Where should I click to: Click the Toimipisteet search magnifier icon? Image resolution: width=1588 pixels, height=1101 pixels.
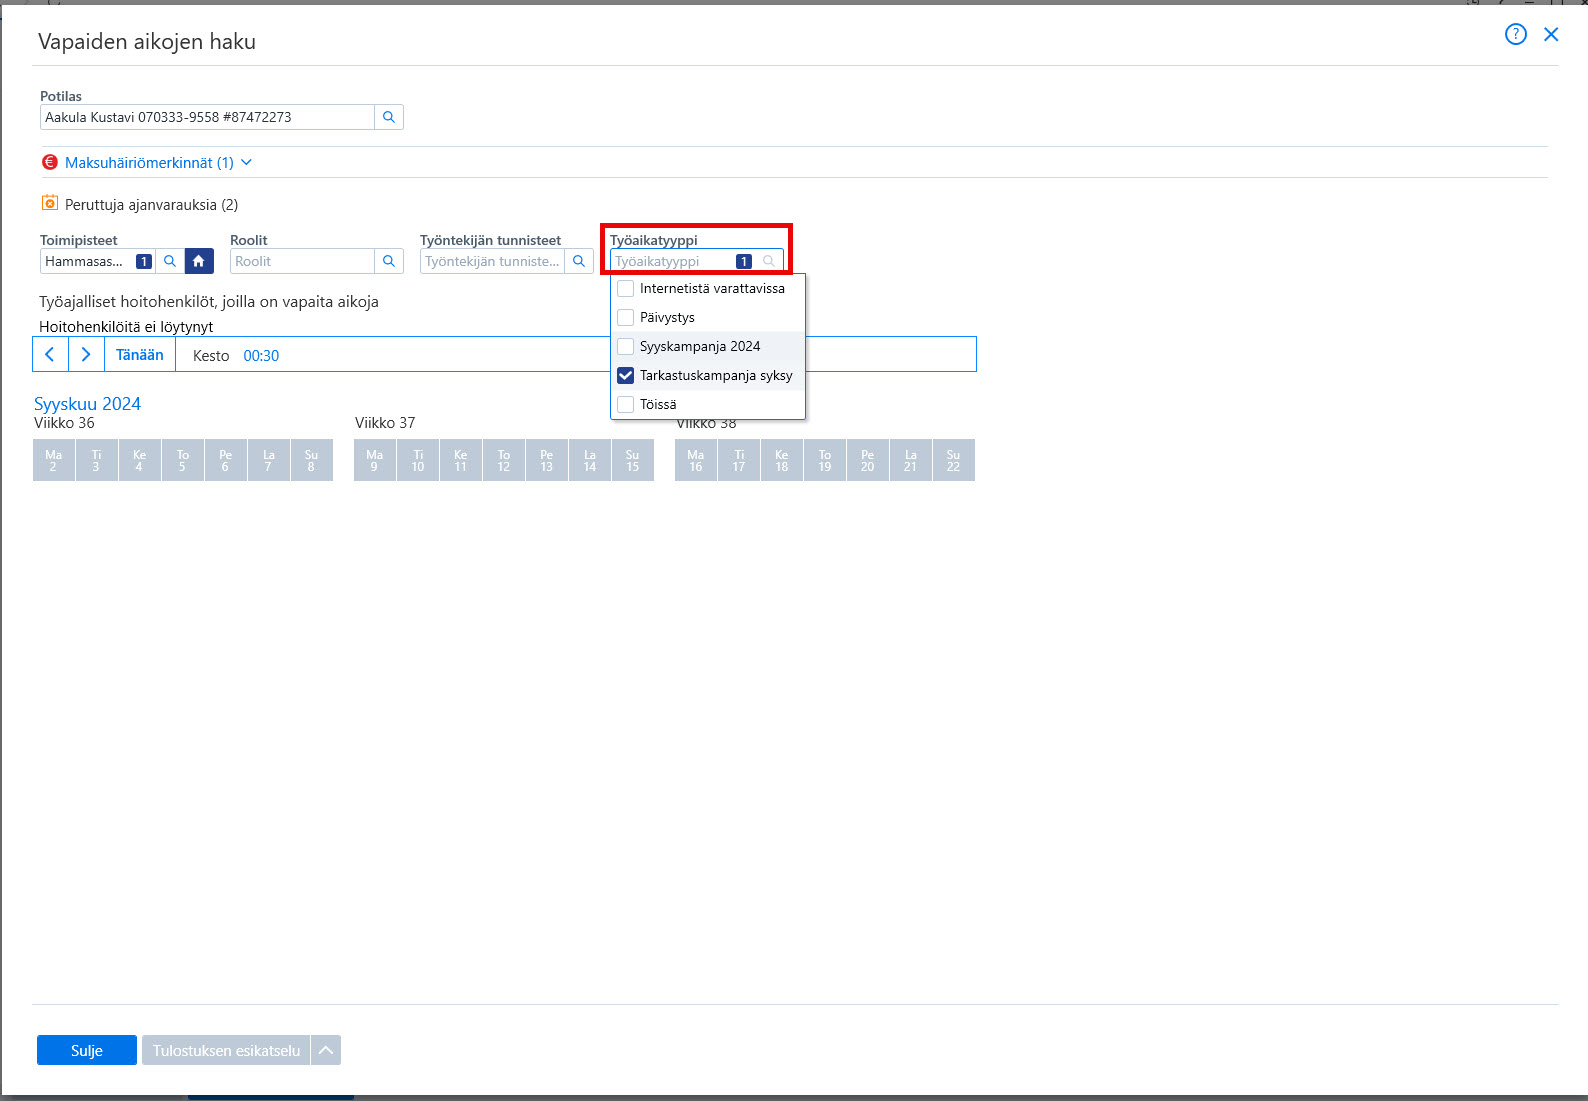pyautogui.click(x=170, y=261)
